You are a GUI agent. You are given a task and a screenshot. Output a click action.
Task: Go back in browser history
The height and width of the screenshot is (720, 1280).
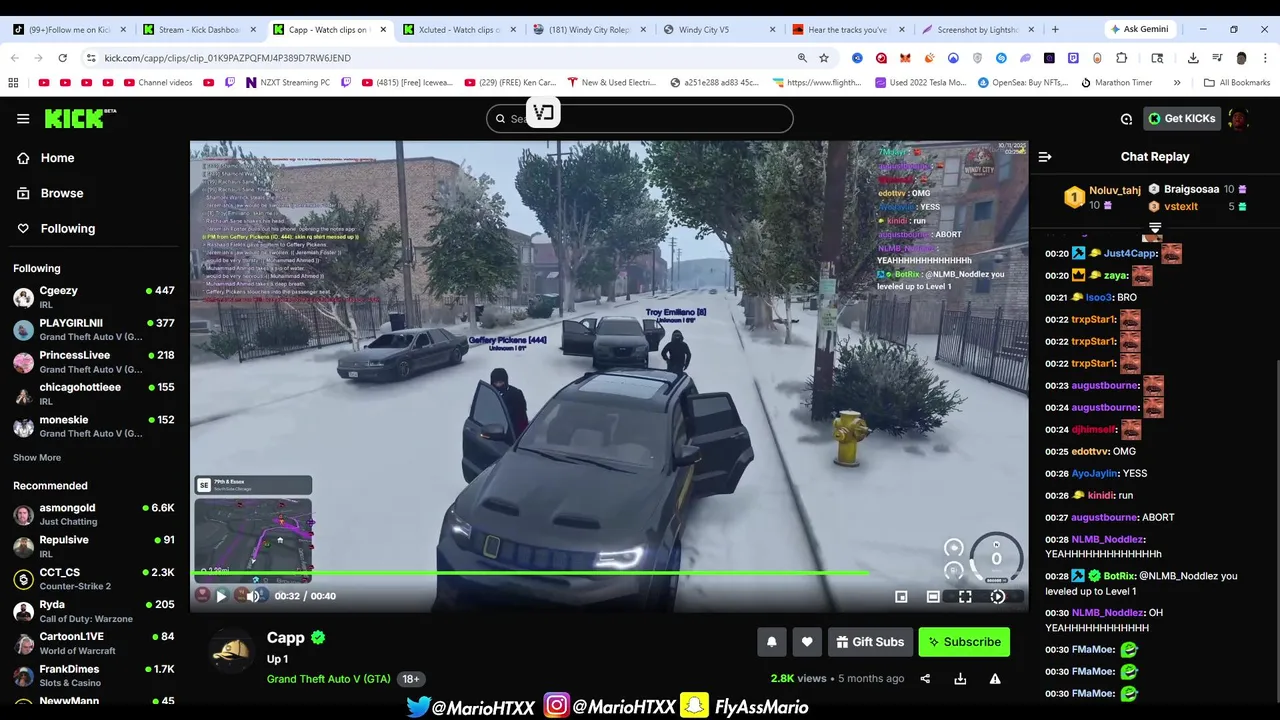14,58
